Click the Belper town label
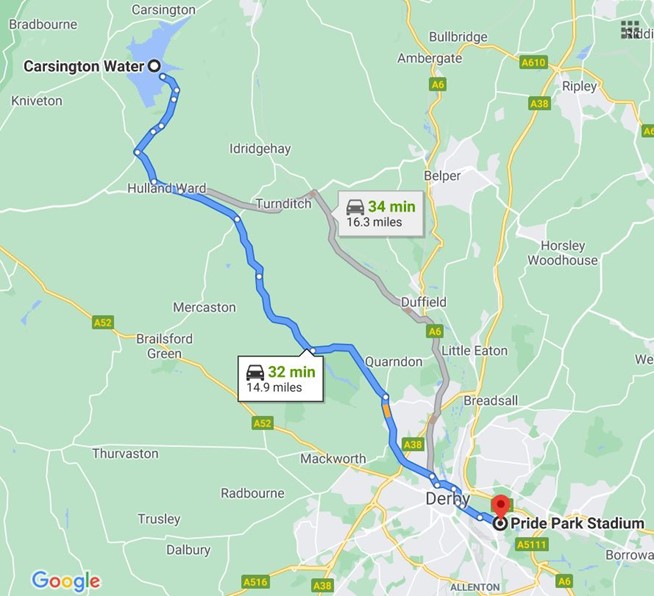The width and height of the screenshot is (654, 596). coord(442,176)
